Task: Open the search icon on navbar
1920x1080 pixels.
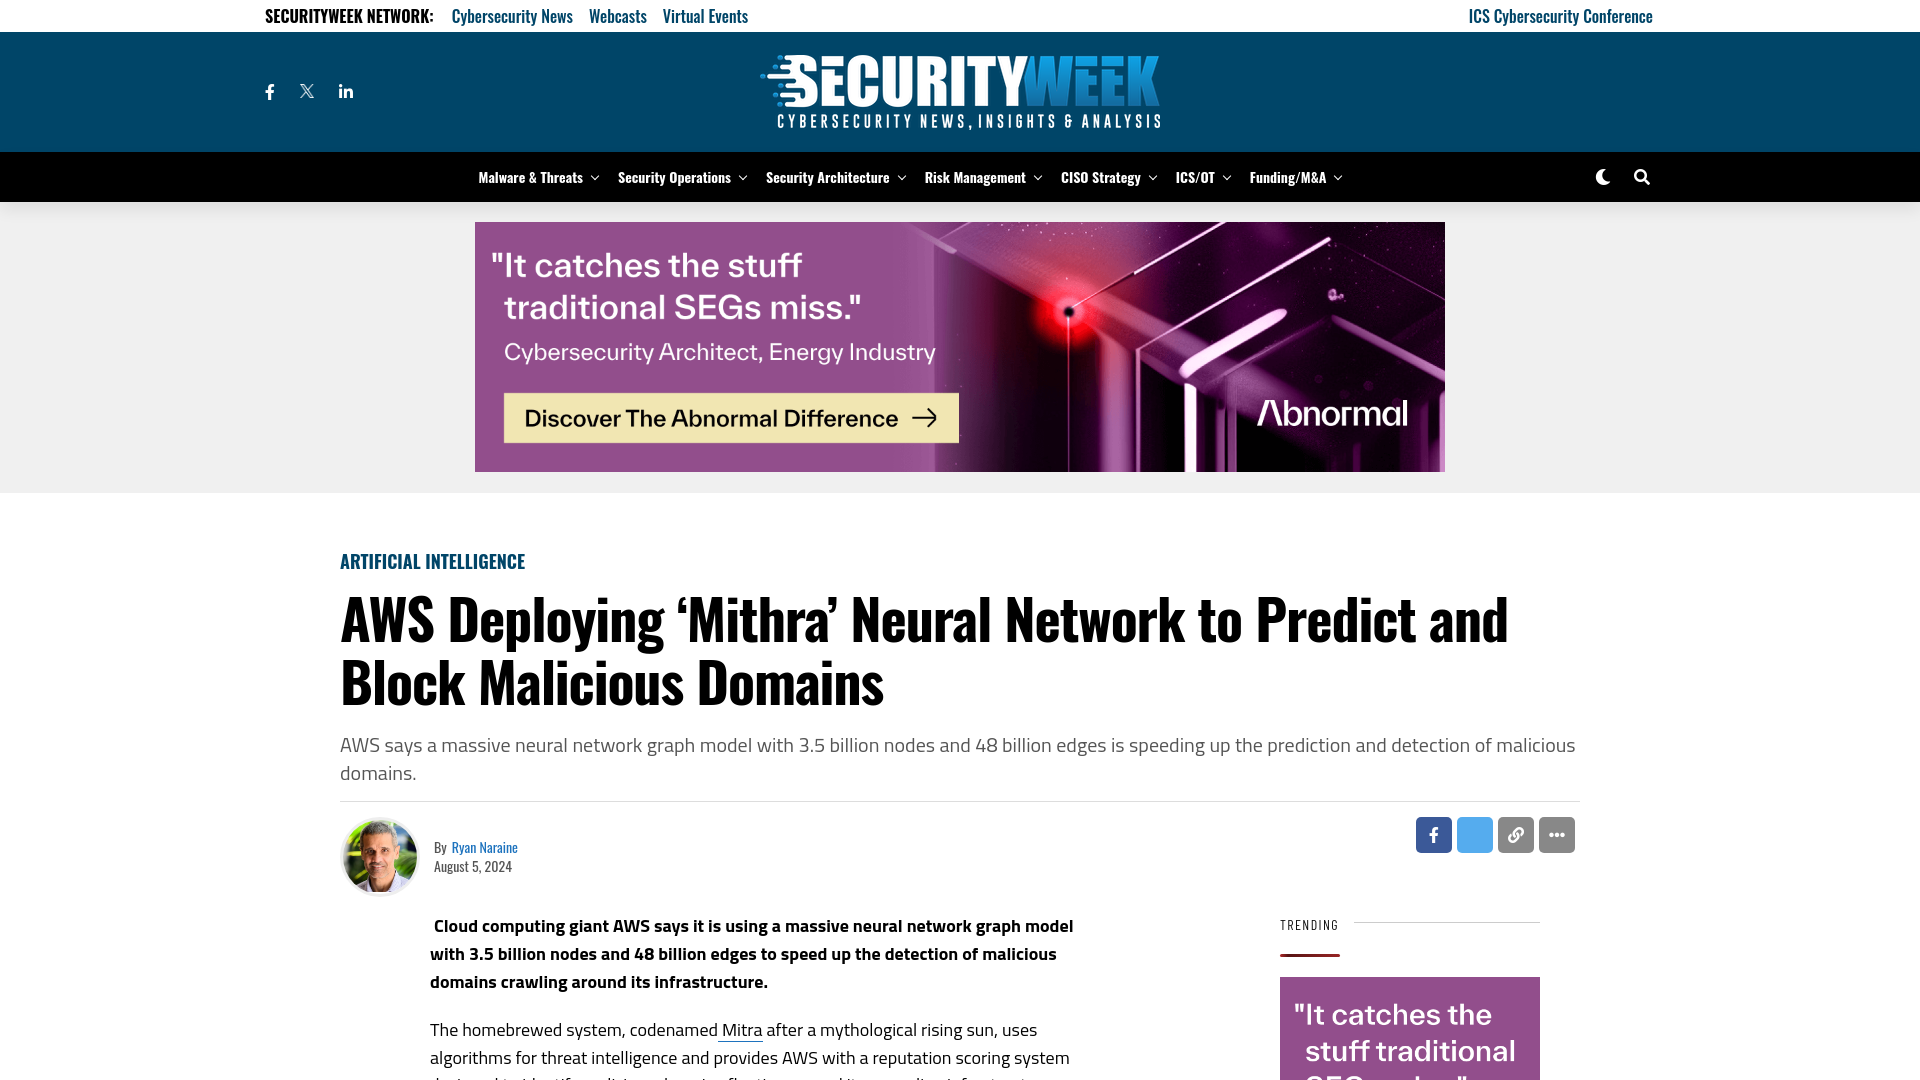Action: pyautogui.click(x=1640, y=177)
